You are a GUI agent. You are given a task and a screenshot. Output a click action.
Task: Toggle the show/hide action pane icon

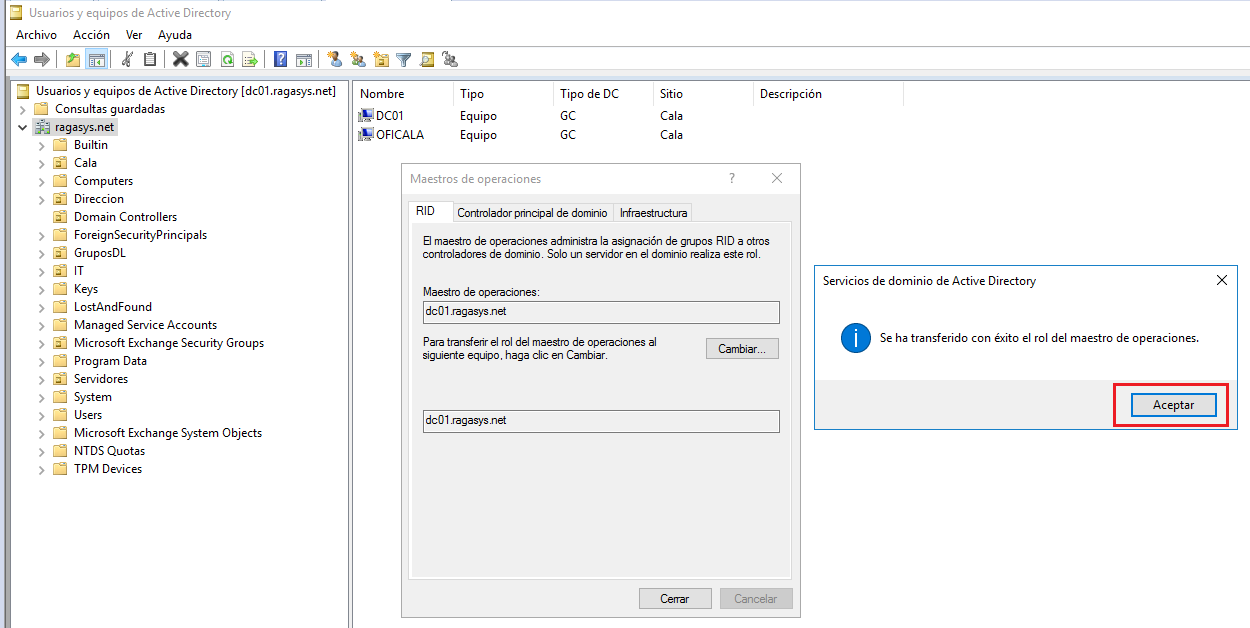pyautogui.click(x=304, y=59)
